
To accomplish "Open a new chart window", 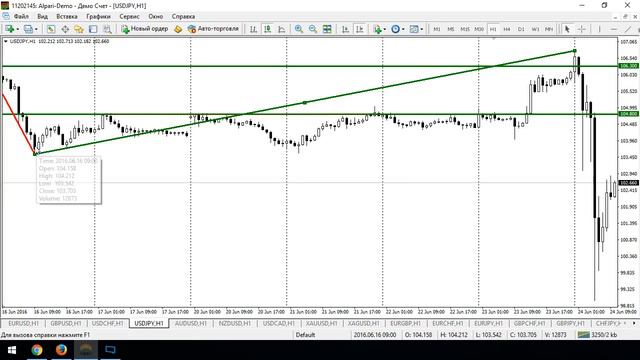I will pos(9,29).
